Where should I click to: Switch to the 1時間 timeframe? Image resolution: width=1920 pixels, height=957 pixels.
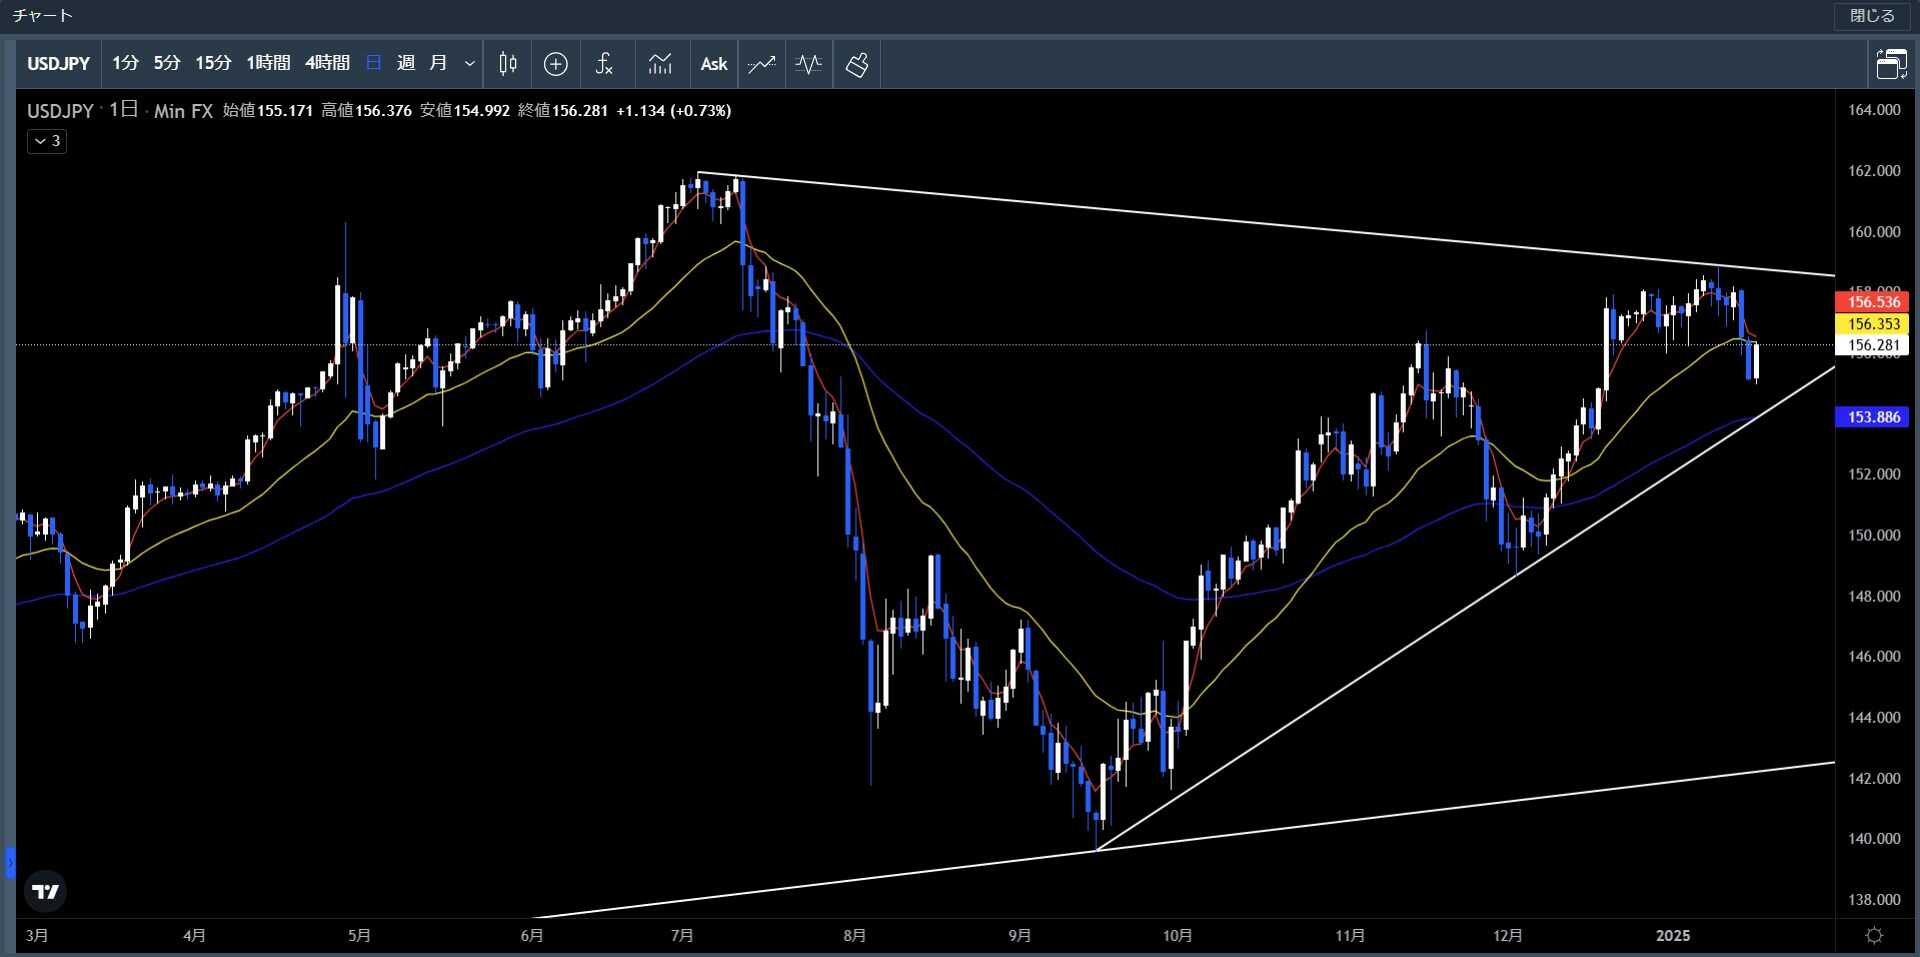point(268,64)
